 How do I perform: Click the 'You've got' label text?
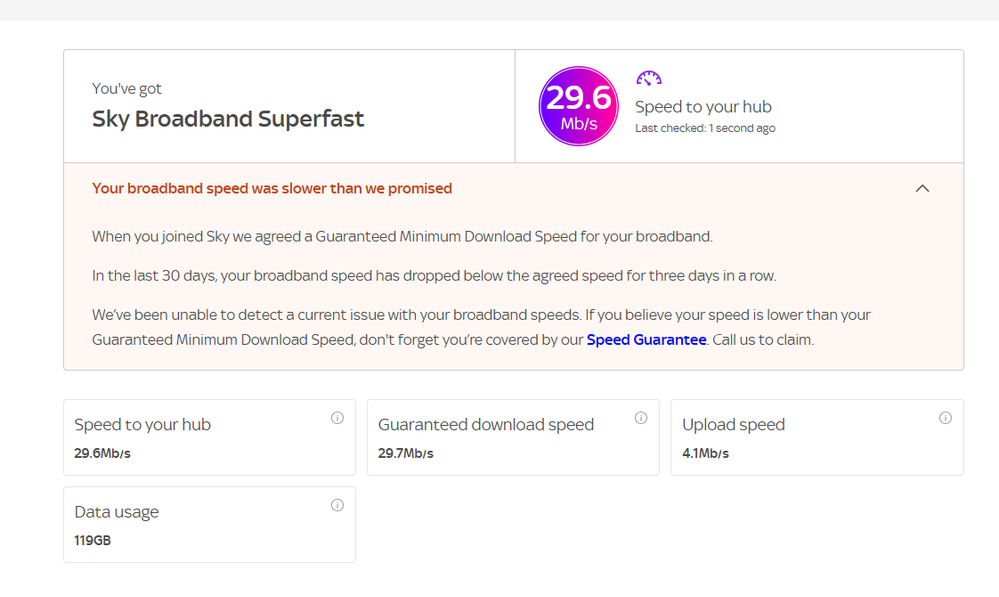coord(127,89)
